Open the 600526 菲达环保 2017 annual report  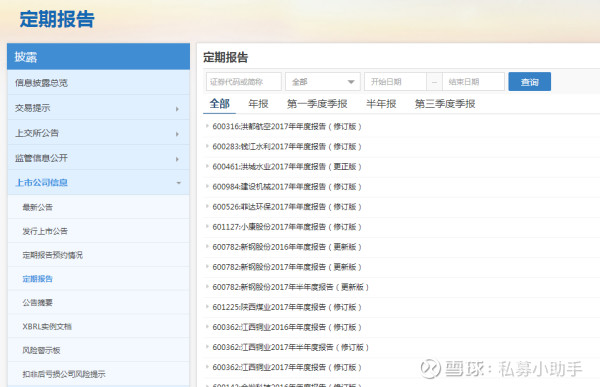287,207
